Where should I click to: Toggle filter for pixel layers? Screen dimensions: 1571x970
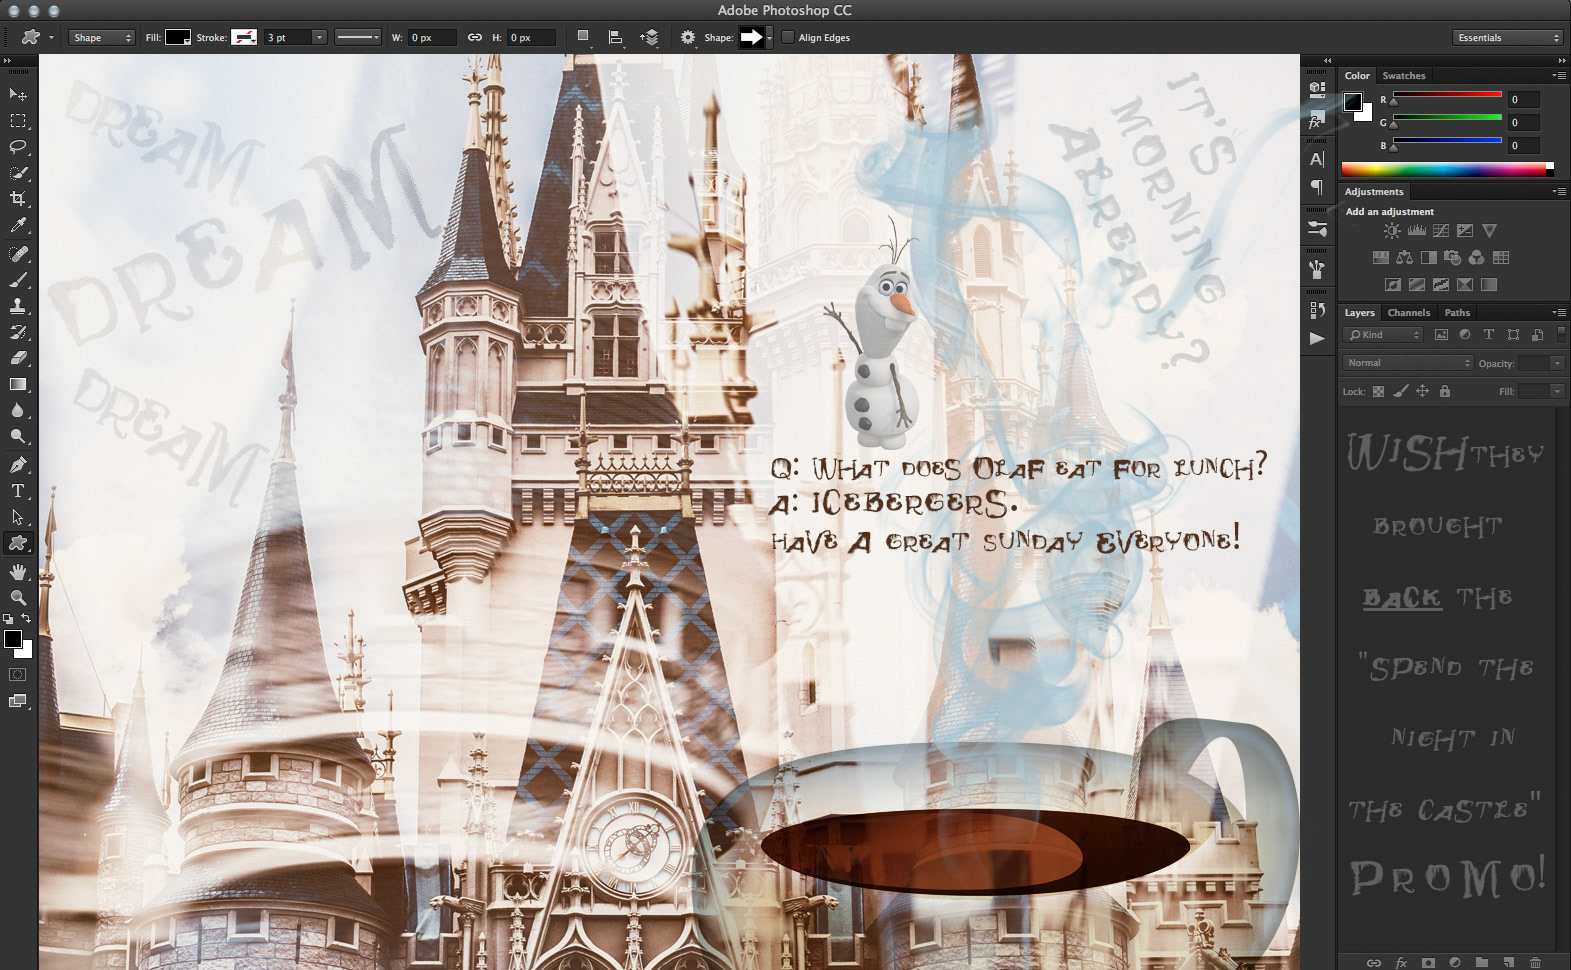tap(1441, 335)
